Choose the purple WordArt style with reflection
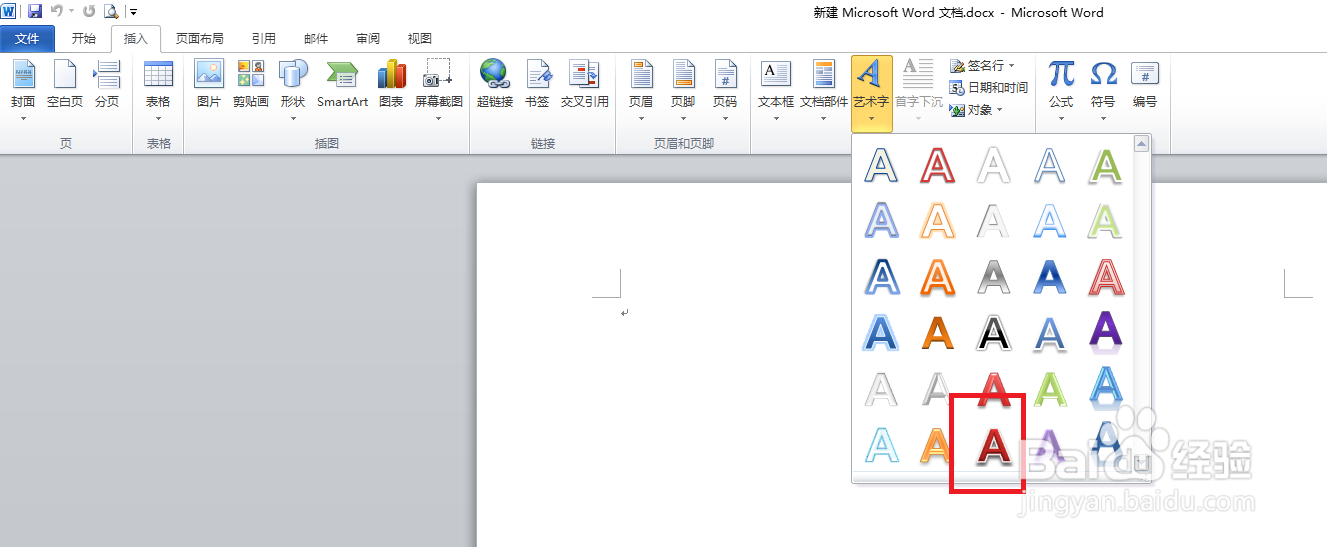This screenshot has height=547, width=1327. pos(1105,332)
